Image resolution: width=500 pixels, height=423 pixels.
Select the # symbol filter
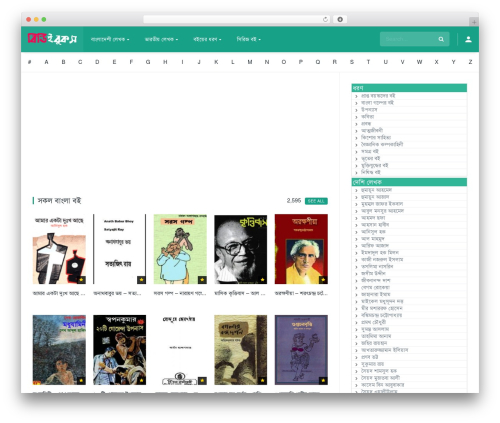30,62
